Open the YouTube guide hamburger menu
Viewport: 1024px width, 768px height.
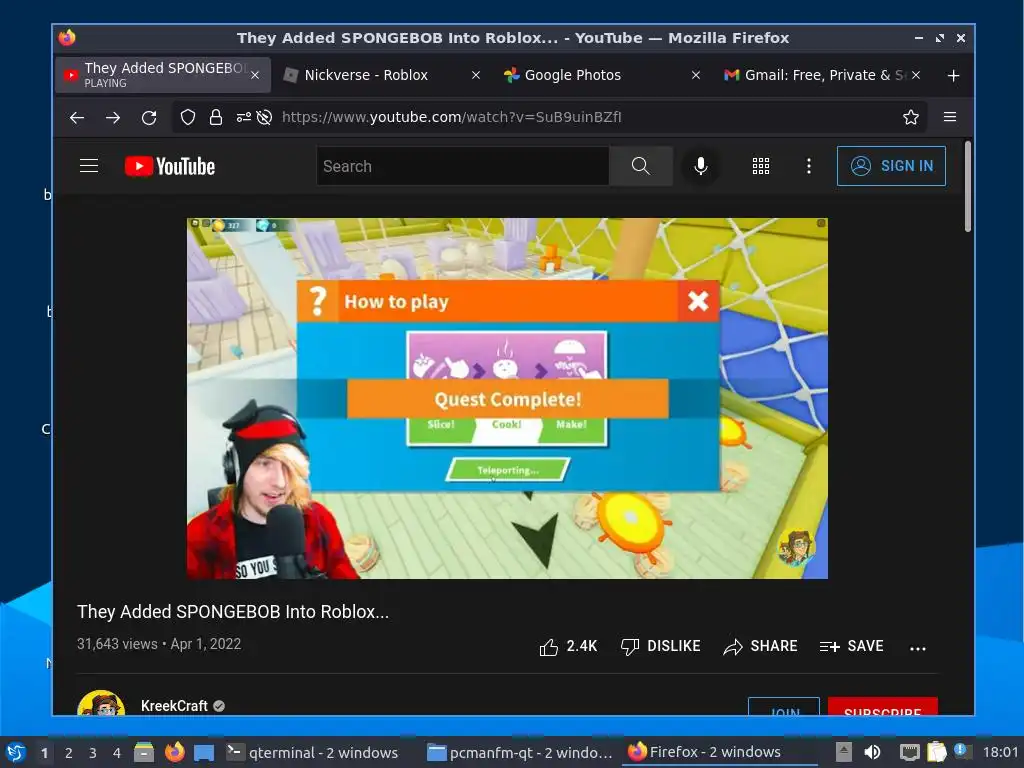point(89,166)
